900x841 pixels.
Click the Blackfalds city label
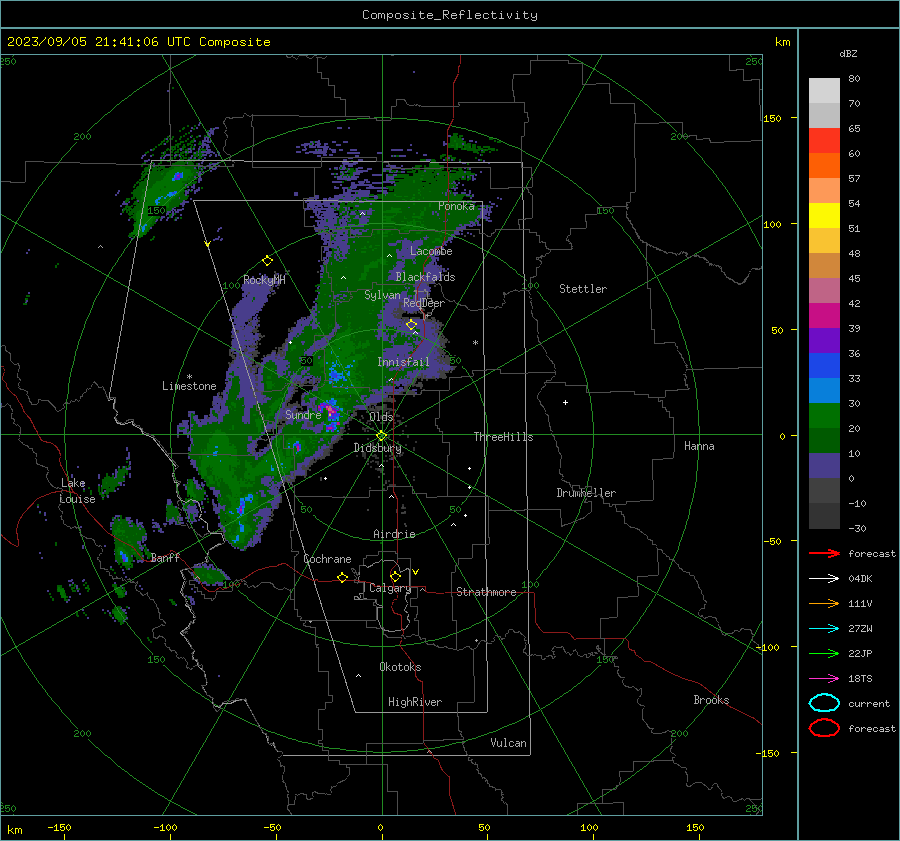point(425,277)
